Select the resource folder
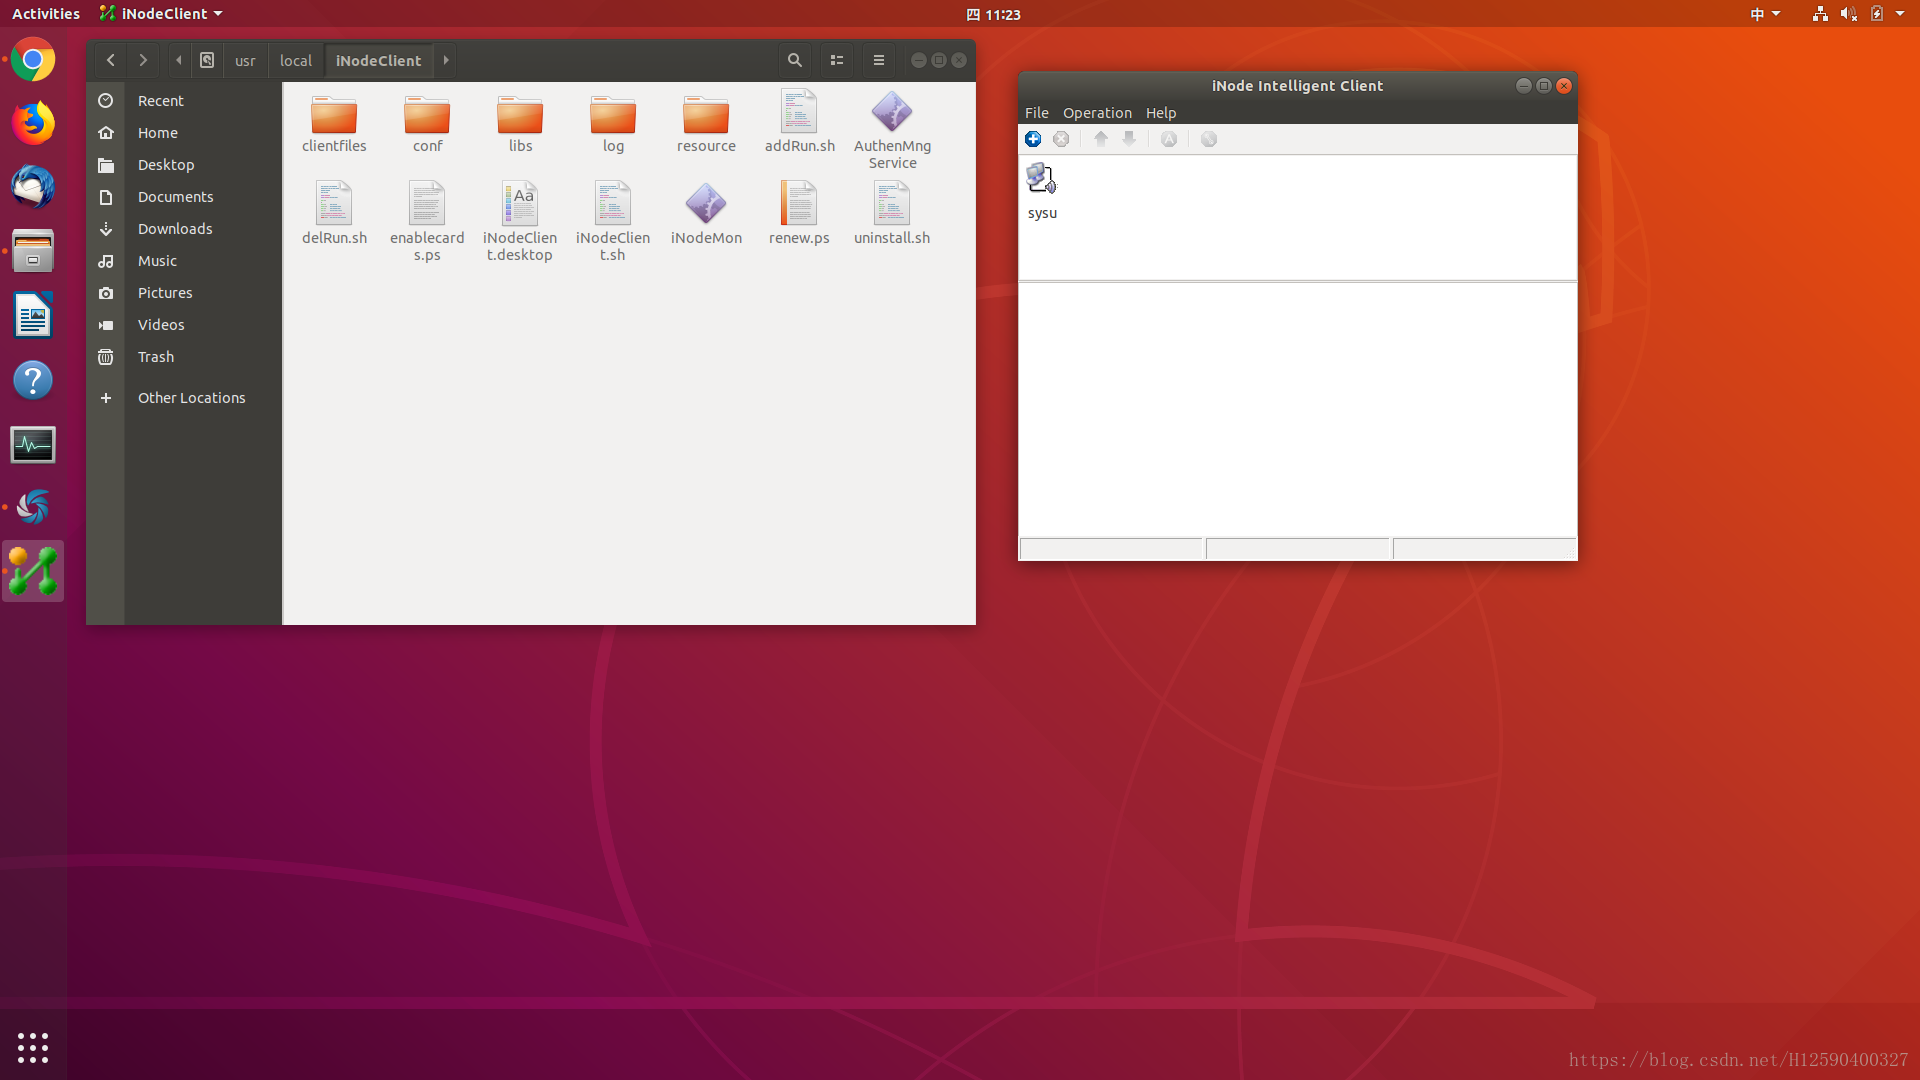The image size is (1920, 1080). [706, 124]
